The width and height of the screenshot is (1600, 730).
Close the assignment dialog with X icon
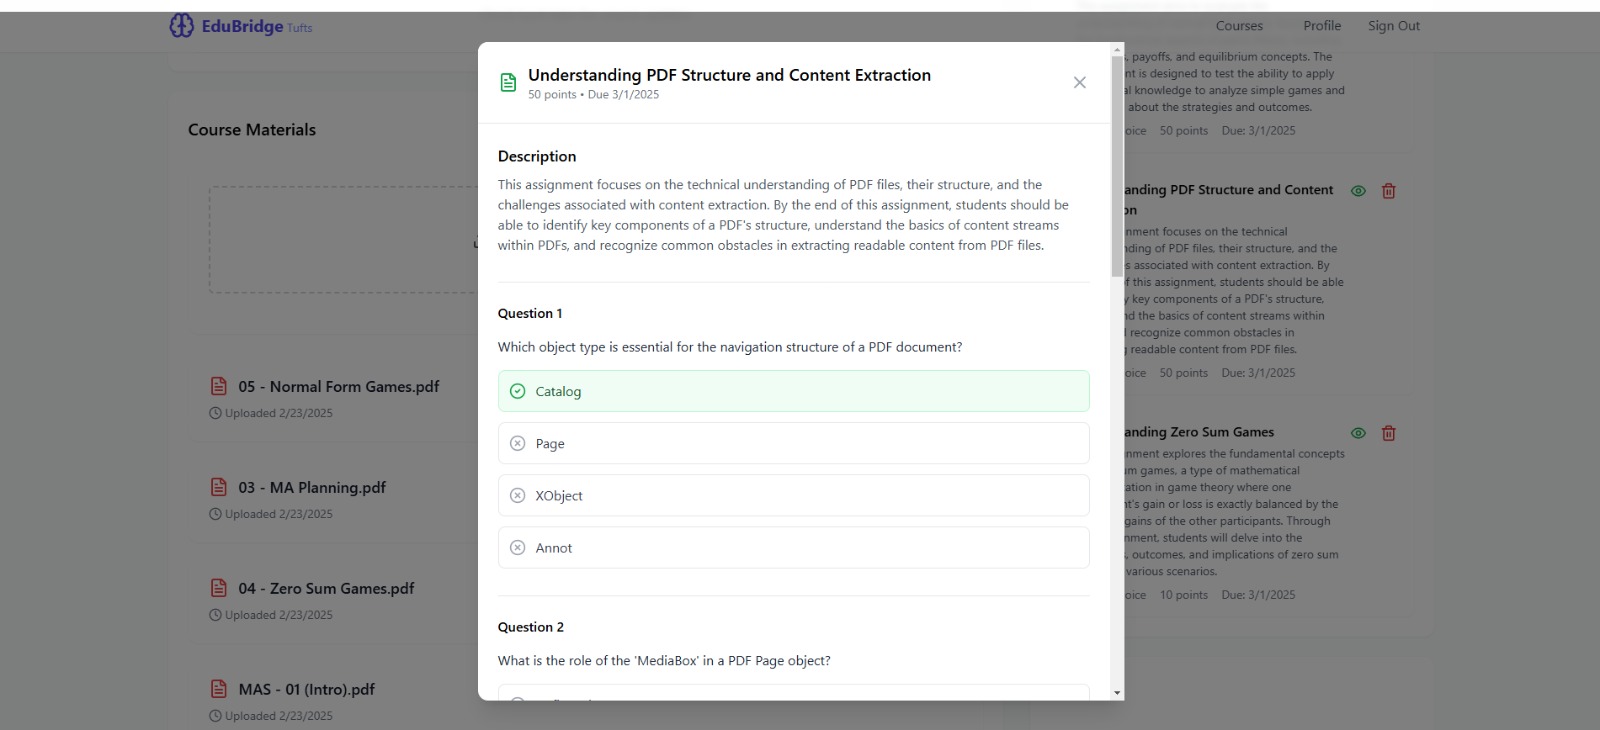1079,83
